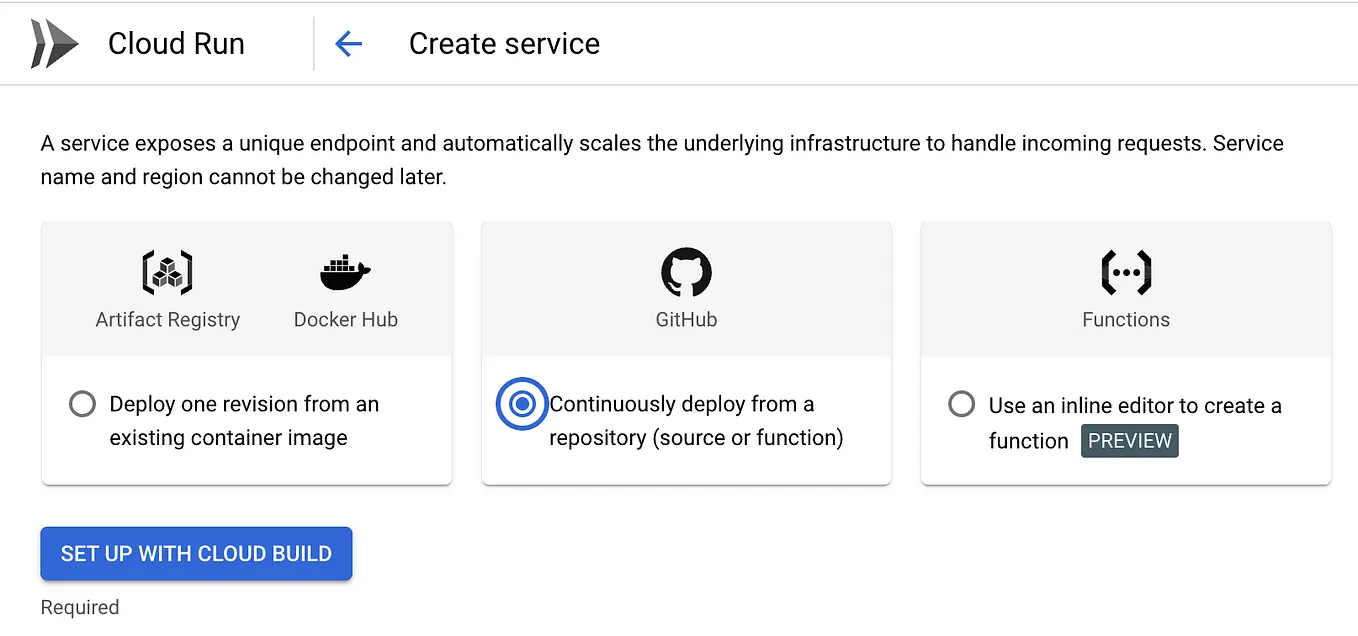This screenshot has height=636, width=1358.
Task: Click the Required label text
Action: pos(79,607)
